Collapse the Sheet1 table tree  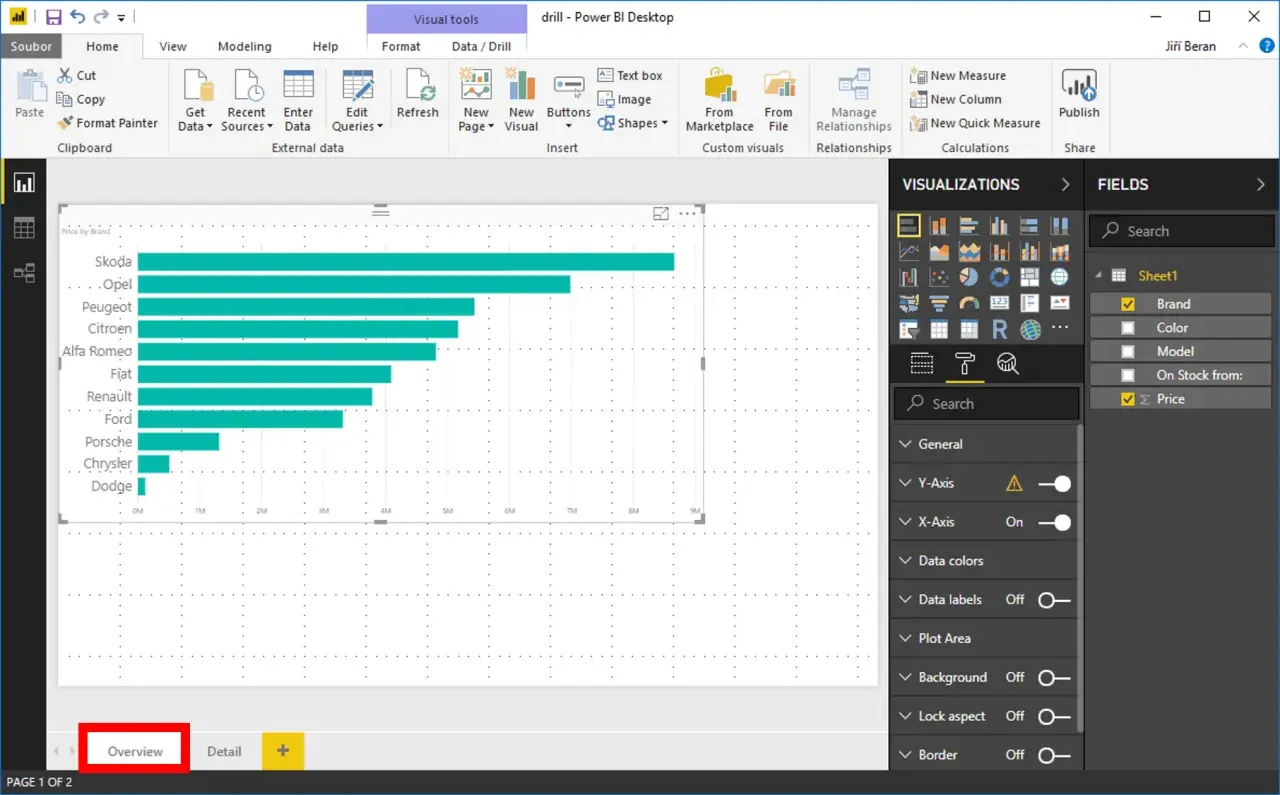(x=1100, y=276)
